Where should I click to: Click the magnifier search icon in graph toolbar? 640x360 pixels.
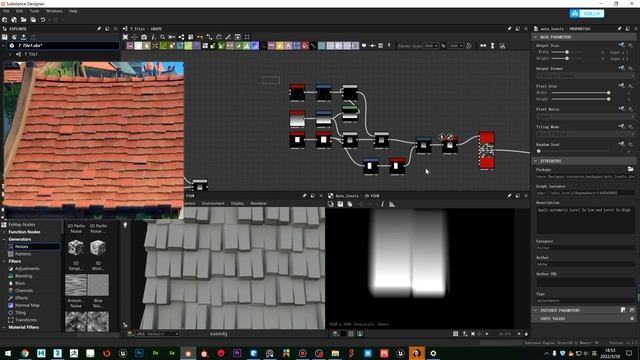tap(162, 37)
